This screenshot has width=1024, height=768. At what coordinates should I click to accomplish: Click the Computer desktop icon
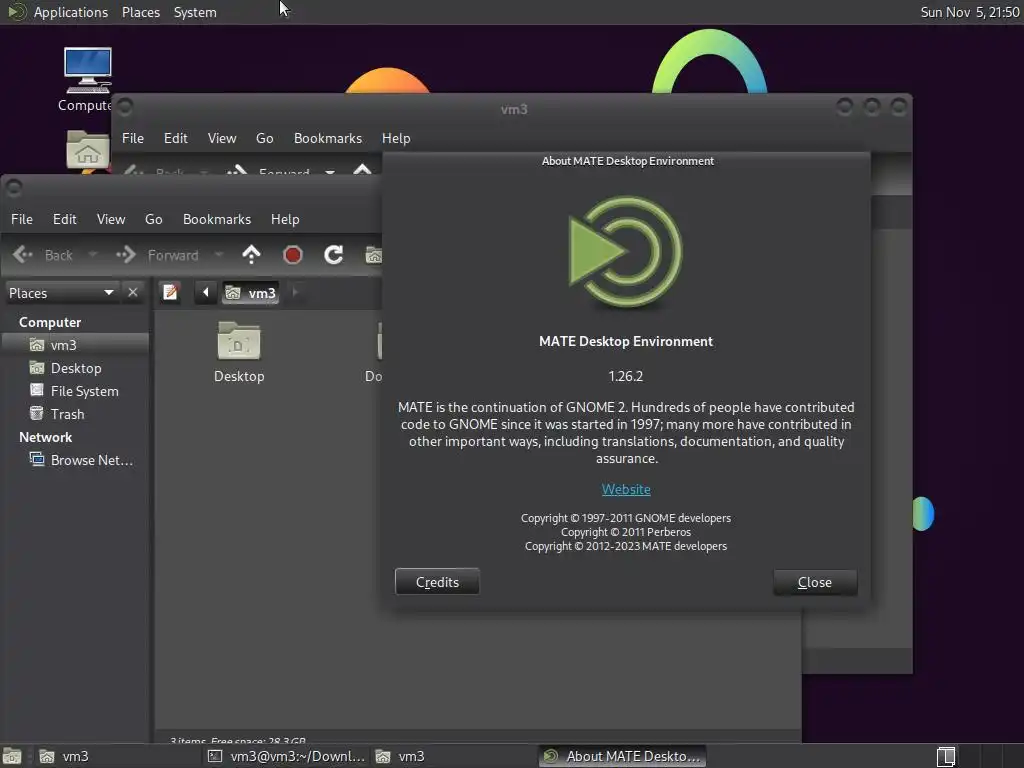point(88,71)
